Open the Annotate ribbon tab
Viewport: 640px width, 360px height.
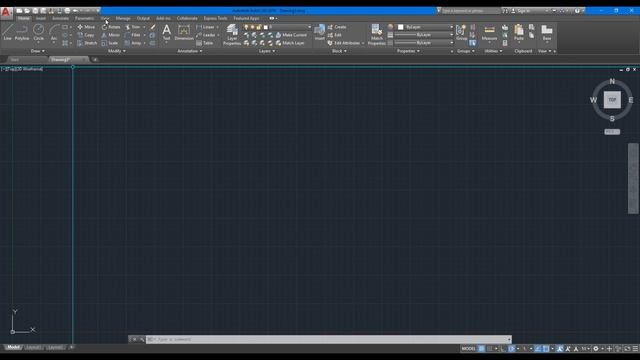[60, 18]
